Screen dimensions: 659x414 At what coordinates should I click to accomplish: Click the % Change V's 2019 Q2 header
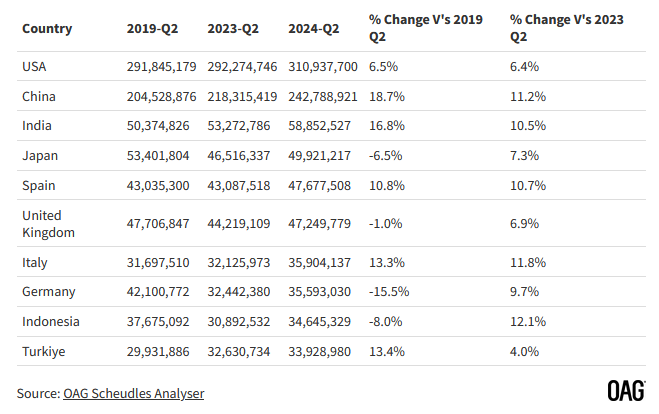pos(425,28)
